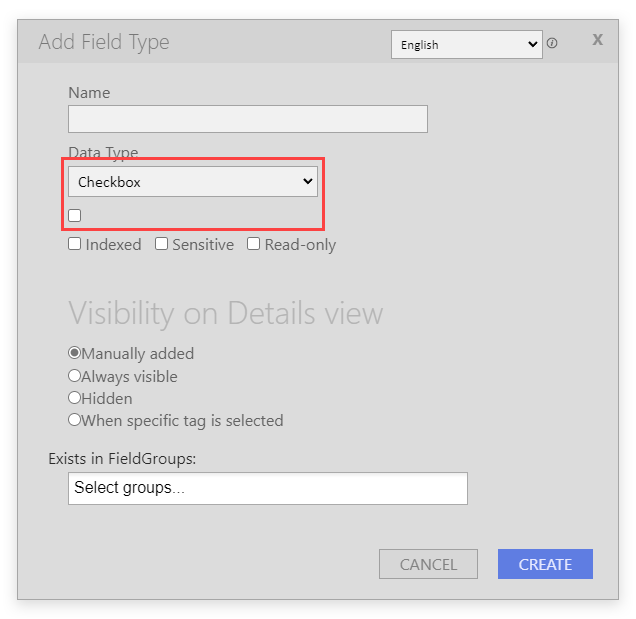Click the CREATE button
Viewport: 636px width, 619px height.
[x=545, y=564]
